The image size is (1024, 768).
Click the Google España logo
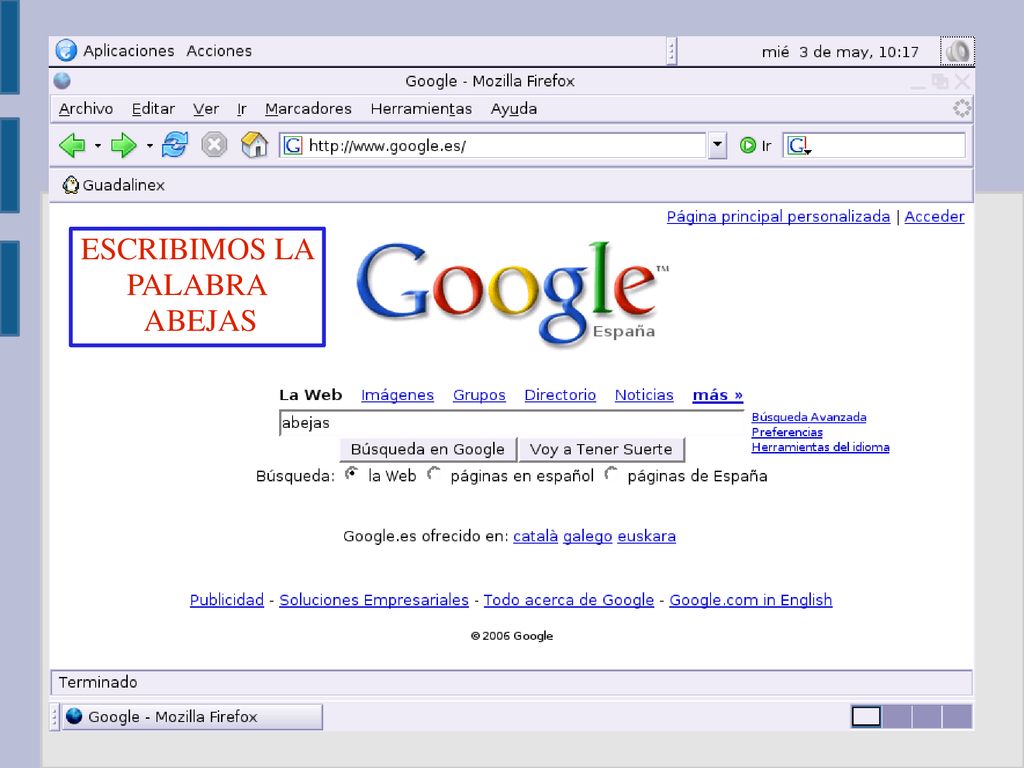[x=513, y=294]
